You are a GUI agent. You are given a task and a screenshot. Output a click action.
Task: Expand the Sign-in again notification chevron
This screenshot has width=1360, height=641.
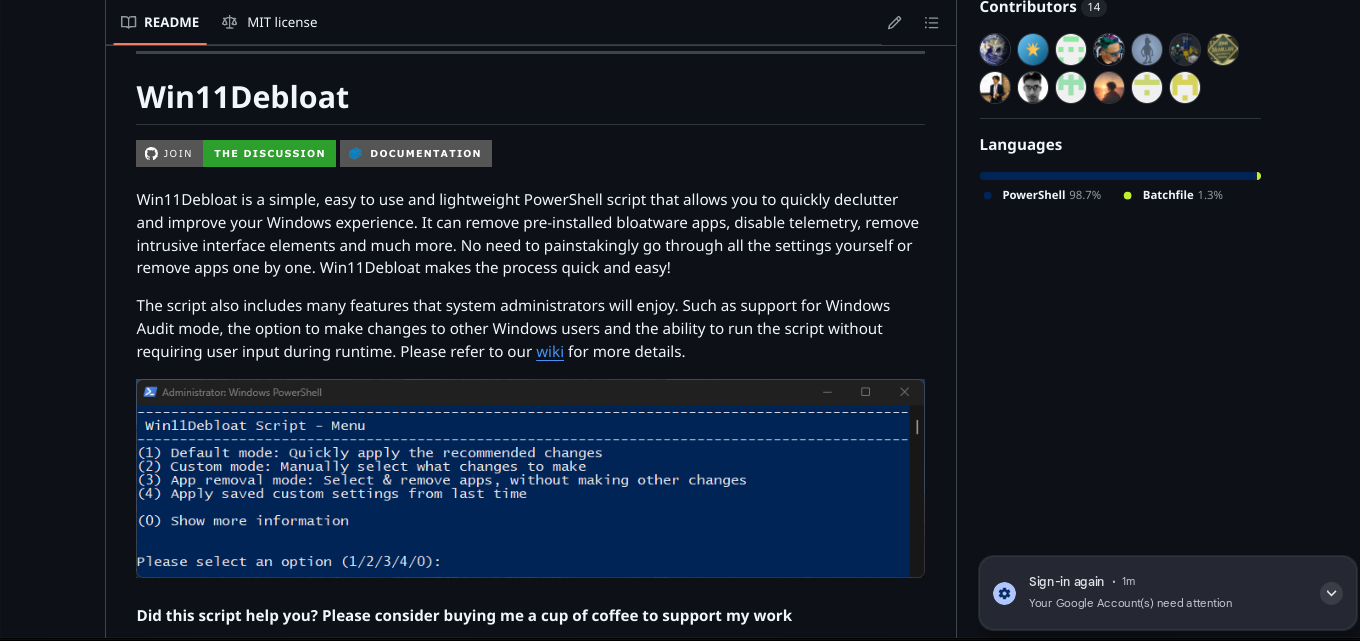1330,593
